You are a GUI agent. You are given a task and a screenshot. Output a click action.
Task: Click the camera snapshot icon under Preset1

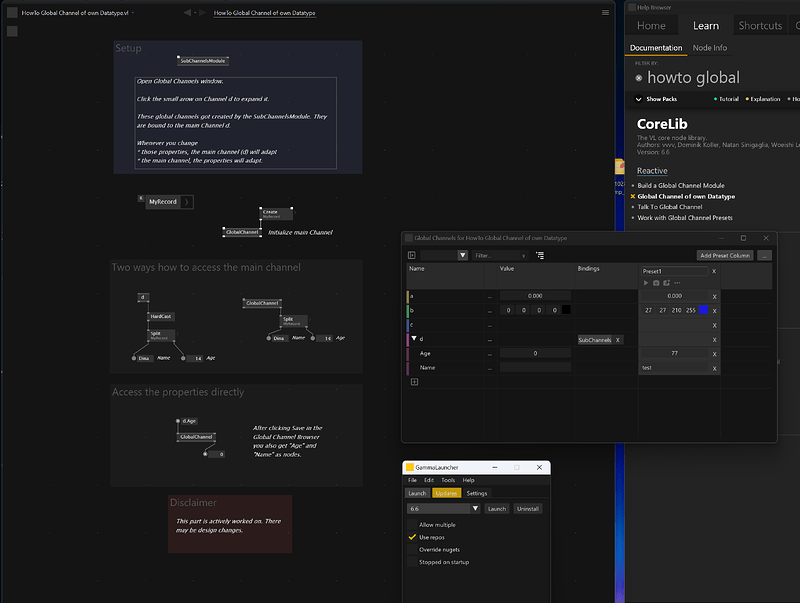pyautogui.click(x=656, y=283)
